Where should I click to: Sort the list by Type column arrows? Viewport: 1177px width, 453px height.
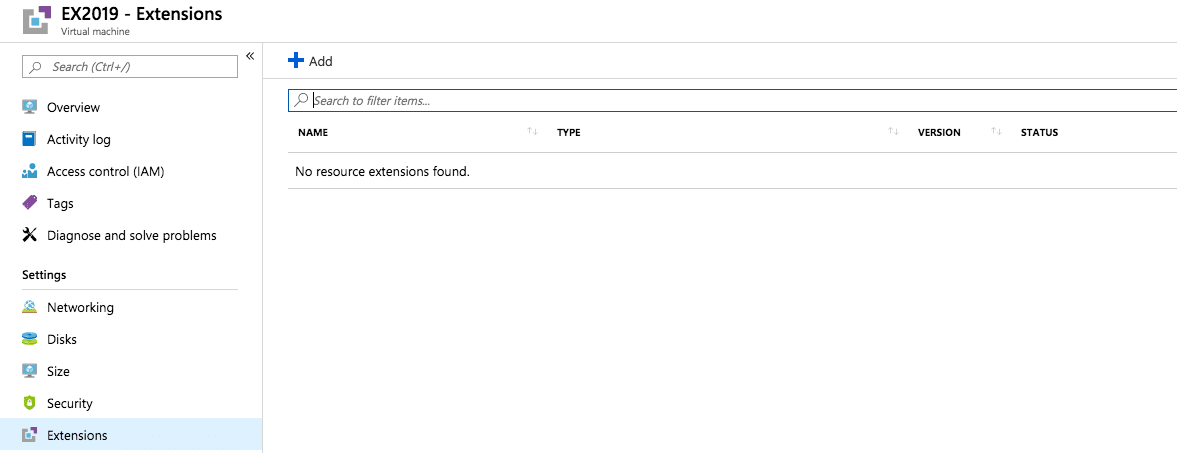pyautogui.click(x=892, y=132)
